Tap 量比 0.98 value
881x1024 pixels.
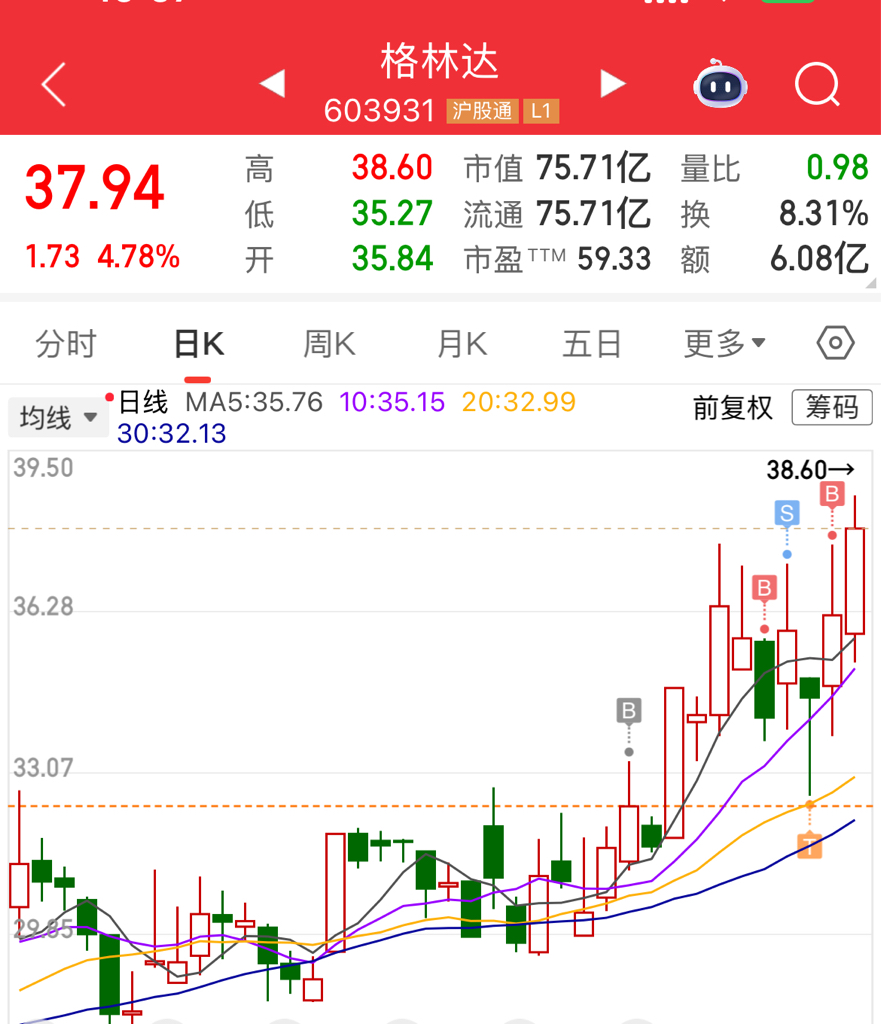pyautogui.click(x=837, y=168)
